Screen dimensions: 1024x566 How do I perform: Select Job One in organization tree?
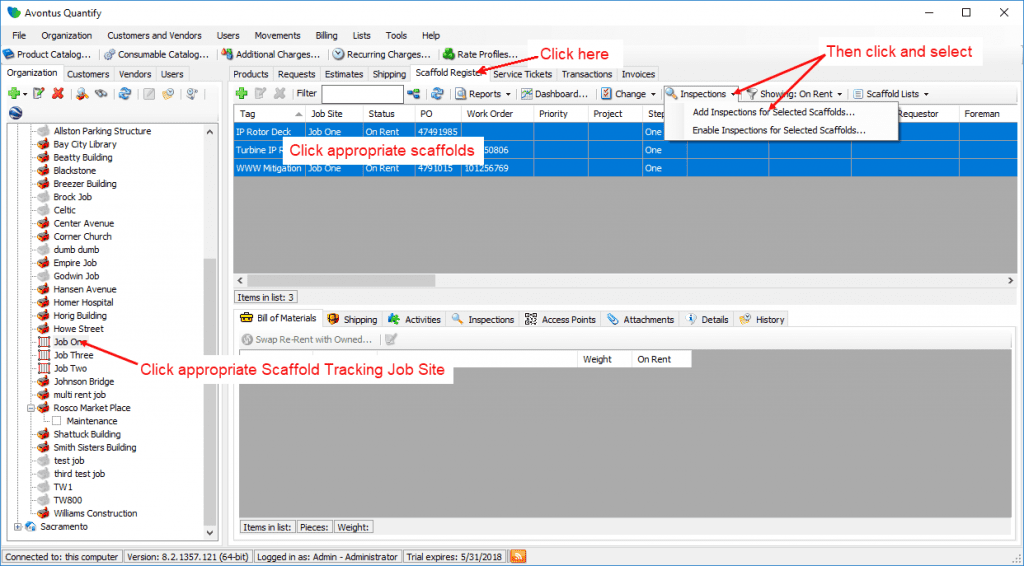click(x=69, y=342)
